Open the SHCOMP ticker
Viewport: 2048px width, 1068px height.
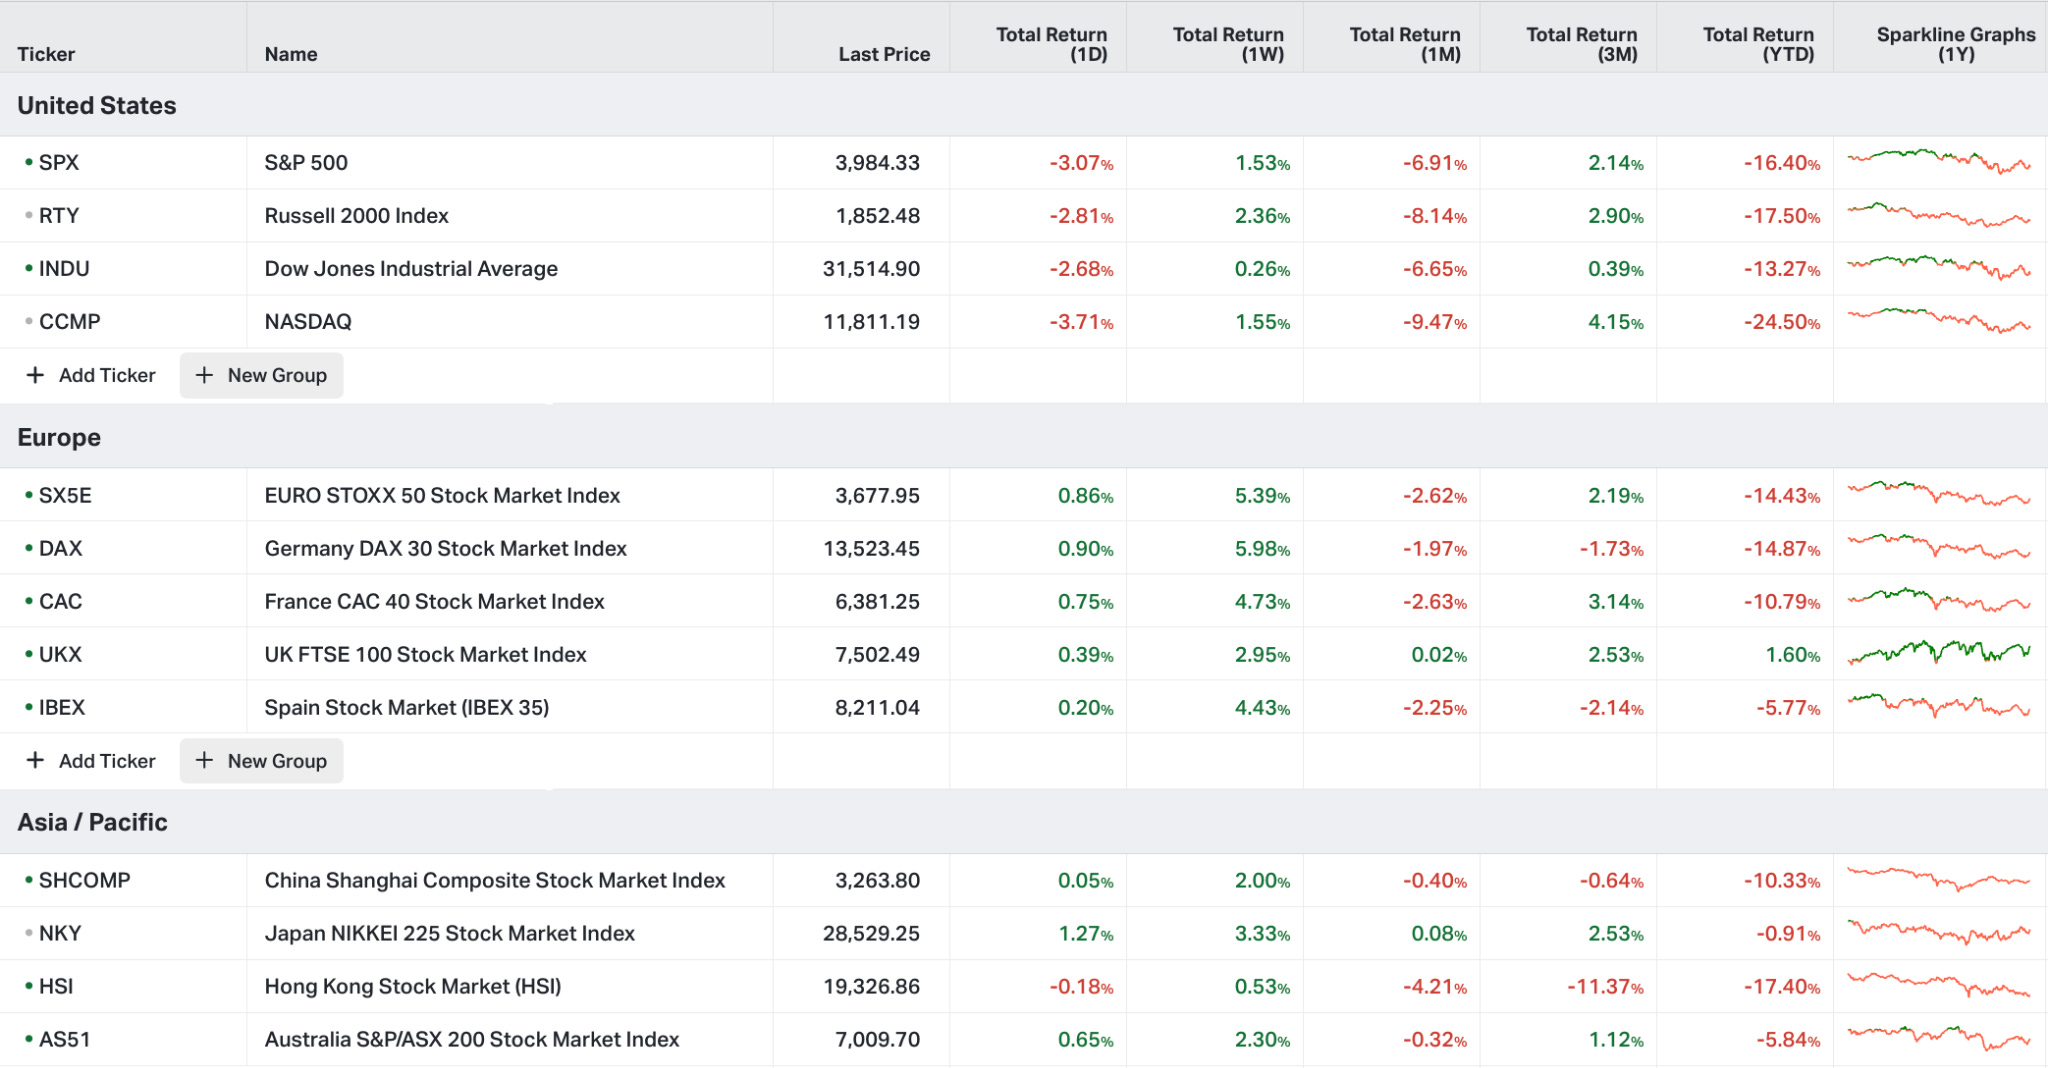[x=84, y=880]
